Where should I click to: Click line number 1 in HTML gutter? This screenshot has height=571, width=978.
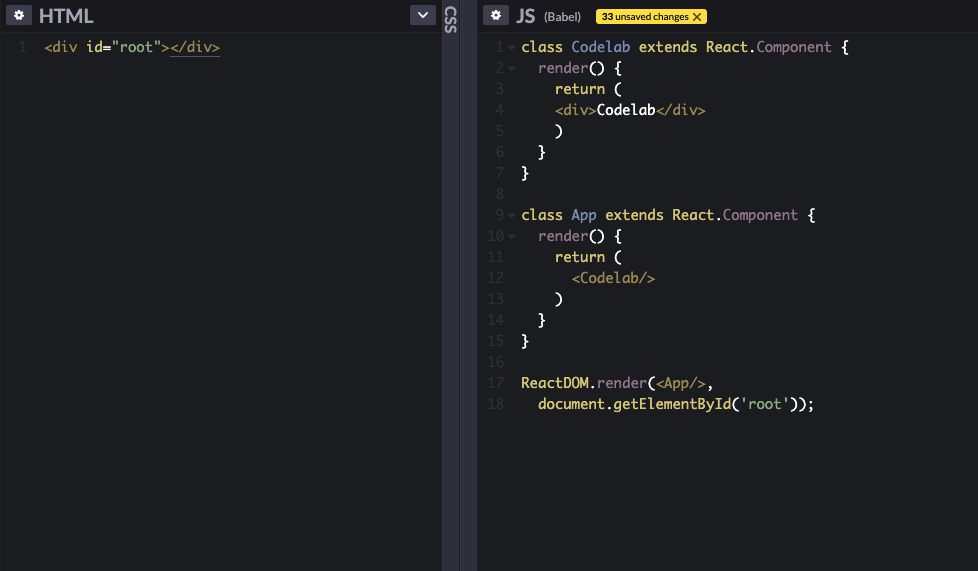point(22,47)
